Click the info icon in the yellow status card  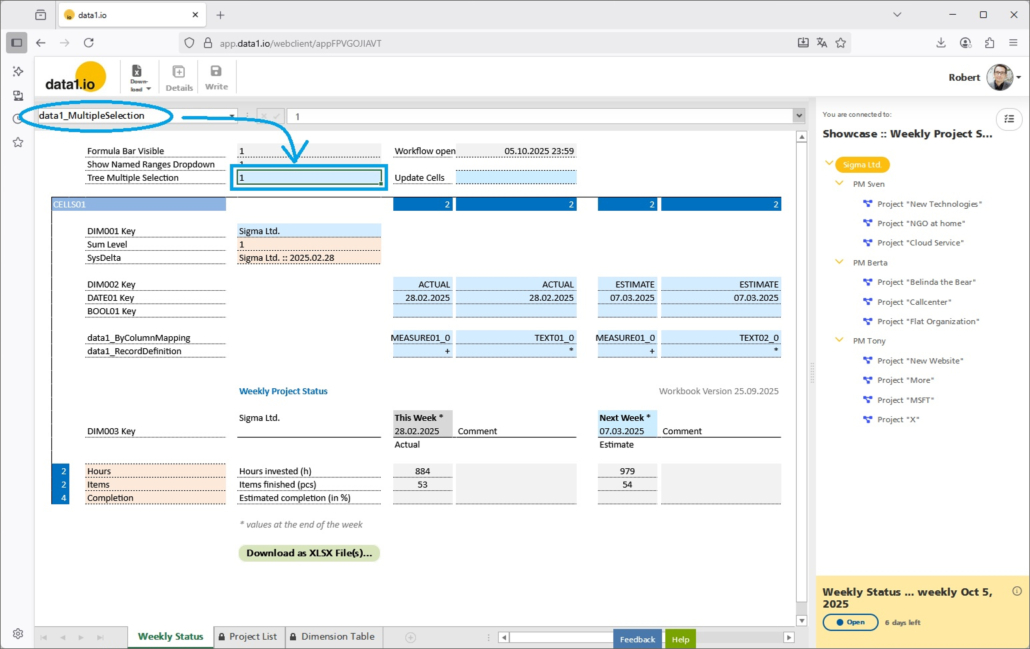(x=1017, y=591)
